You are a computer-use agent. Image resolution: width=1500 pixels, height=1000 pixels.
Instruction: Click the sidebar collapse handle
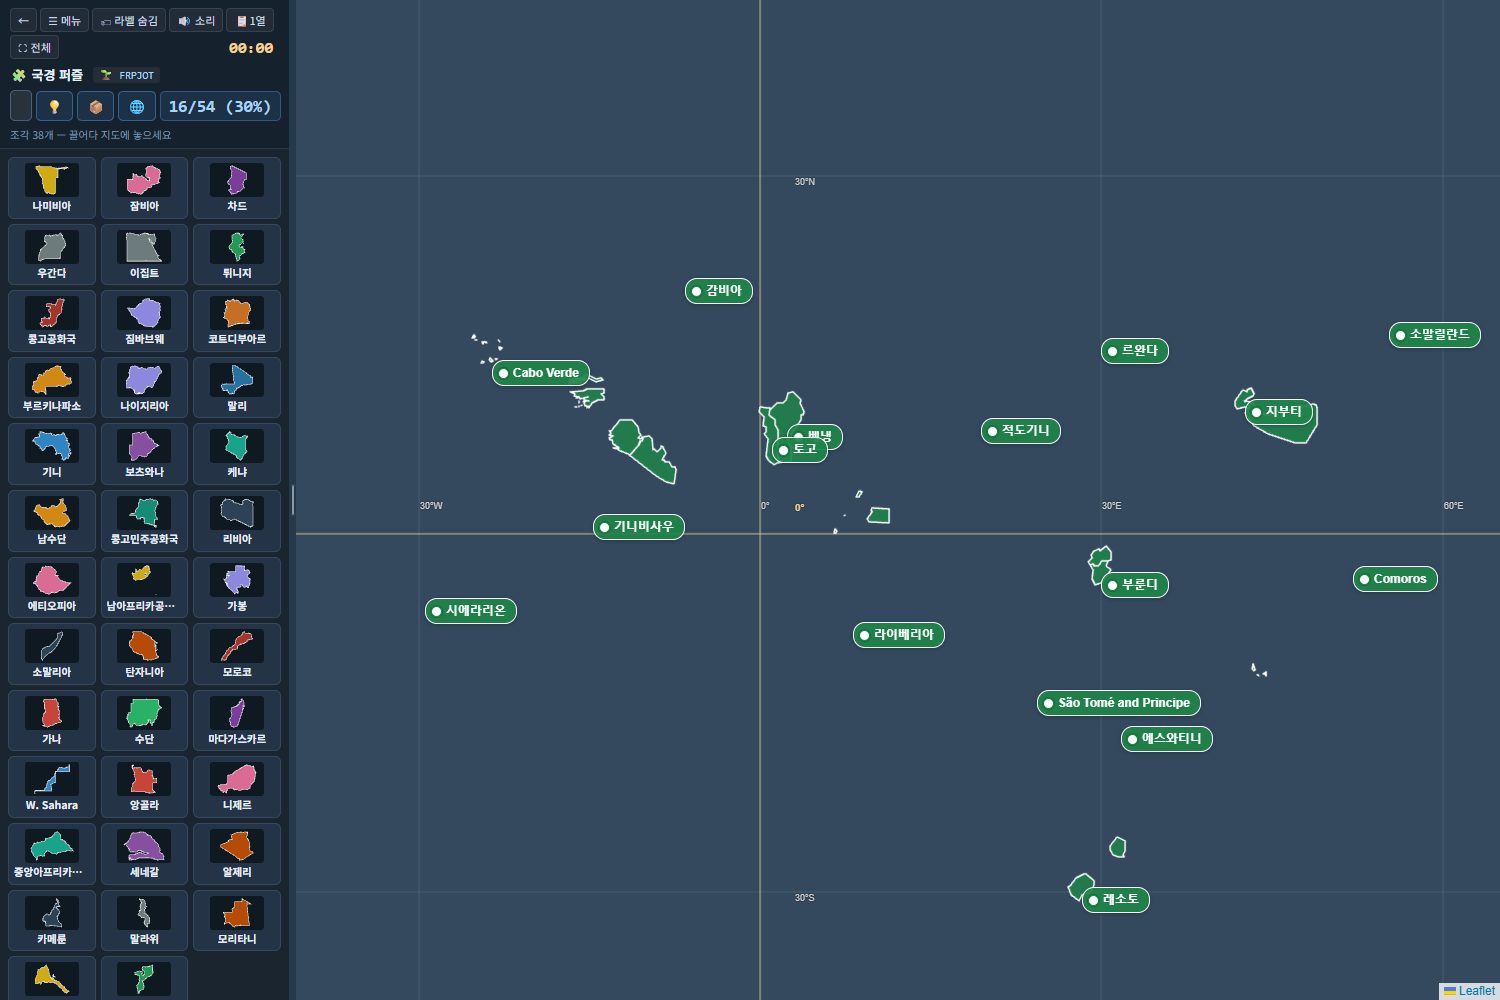[292, 500]
